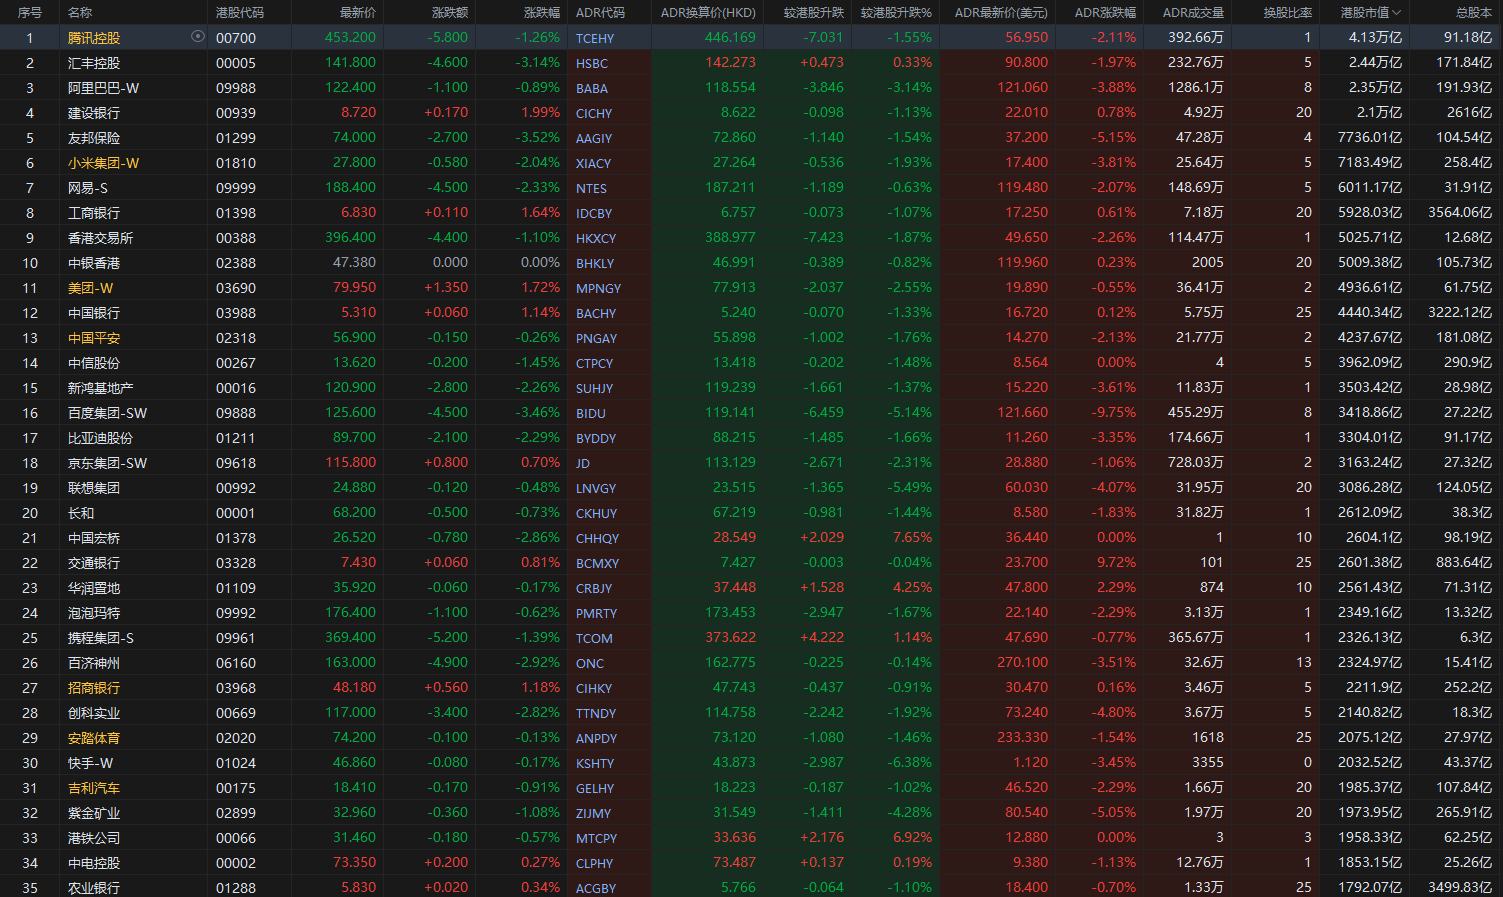Select 腾讯控股 latest price 453.200
The width and height of the screenshot is (1503, 897).
[x=351, y=37]
